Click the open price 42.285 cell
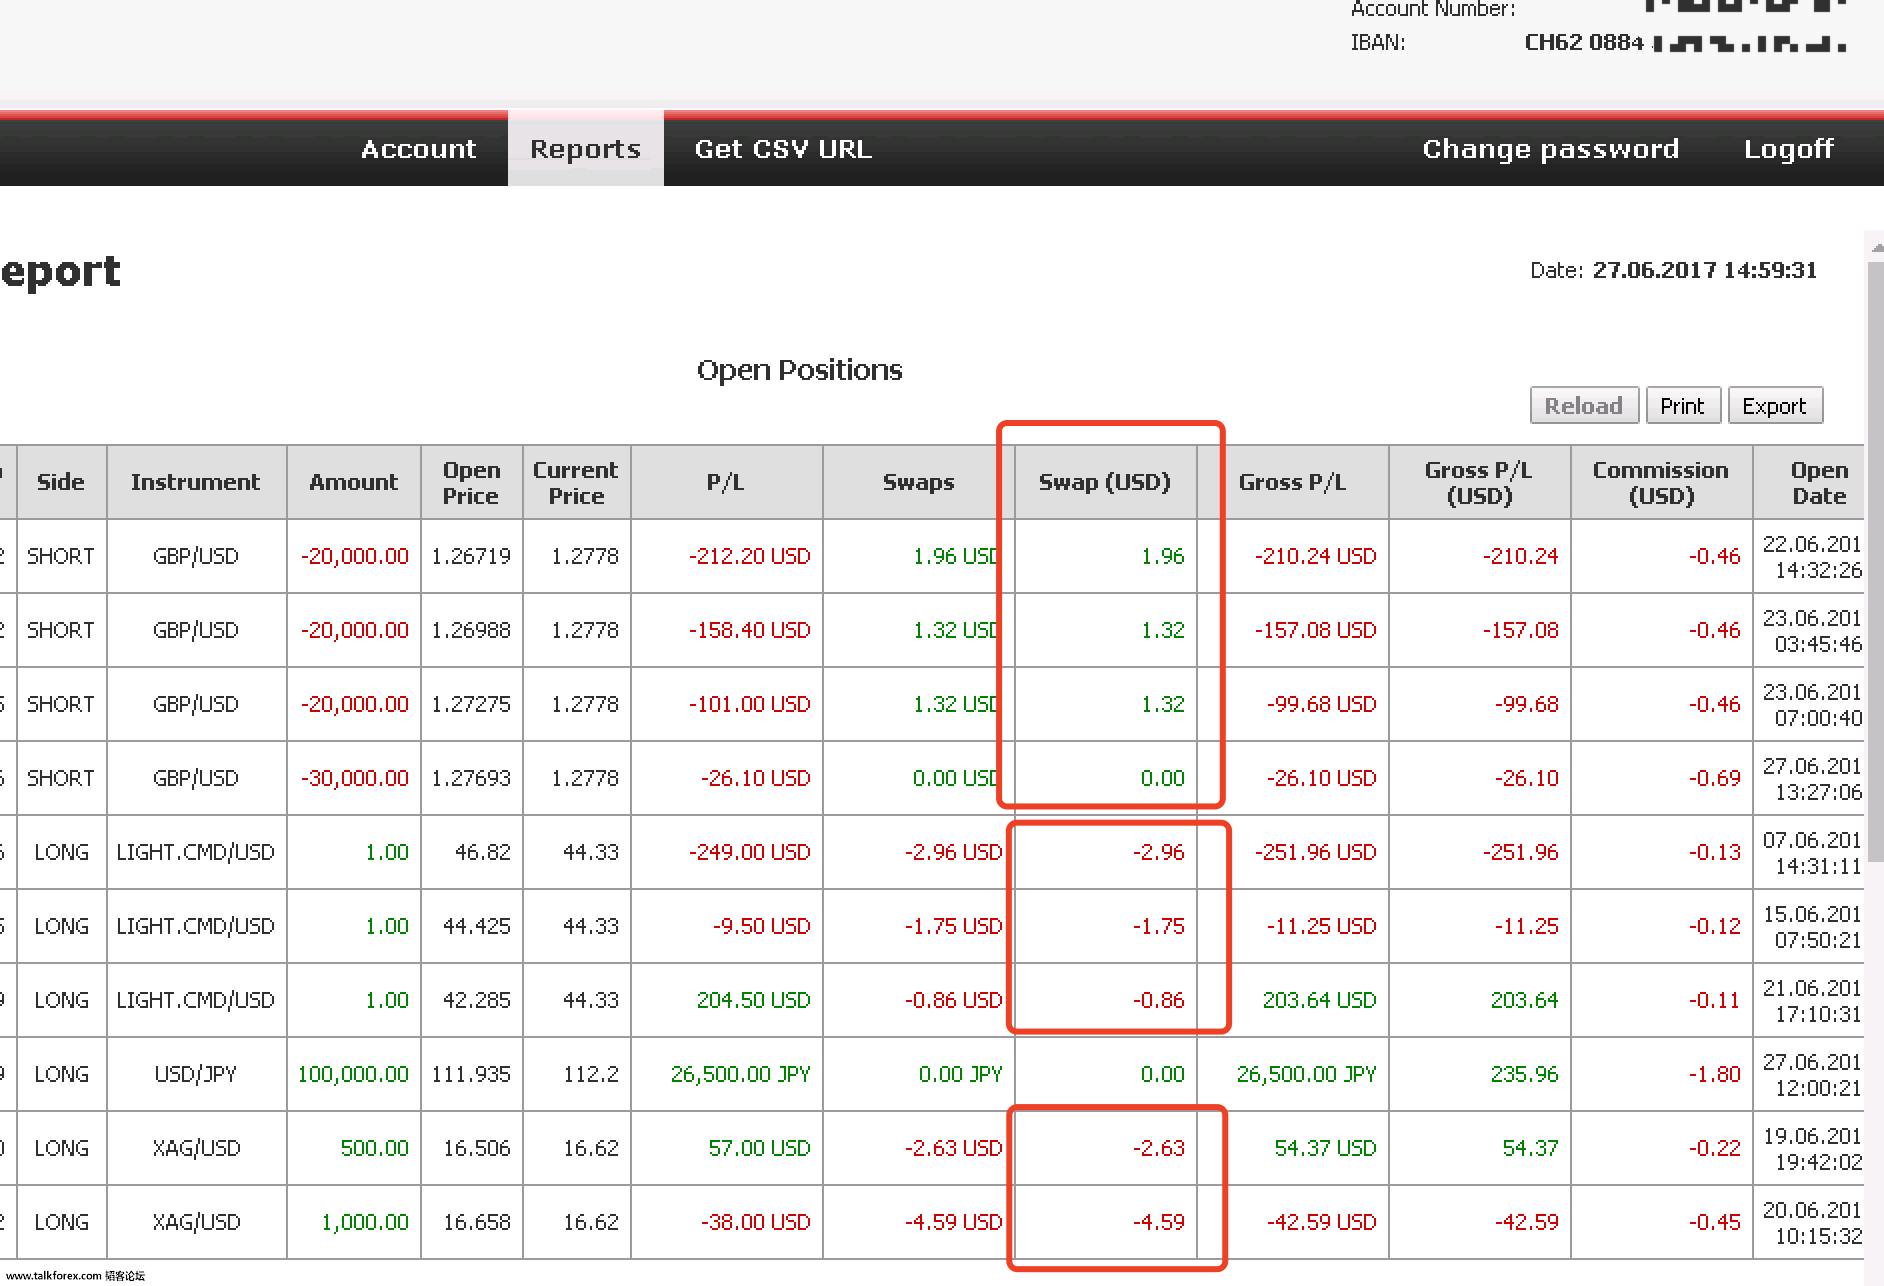Screen dimensions: 1884x1286 (x=471, y=1000)
